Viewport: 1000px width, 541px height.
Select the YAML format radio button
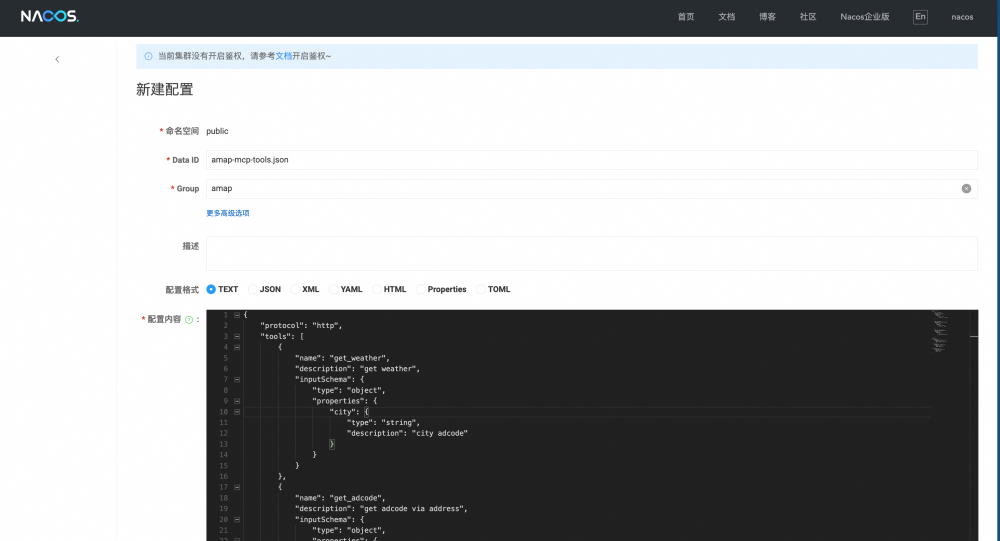(x=333, y=289)
